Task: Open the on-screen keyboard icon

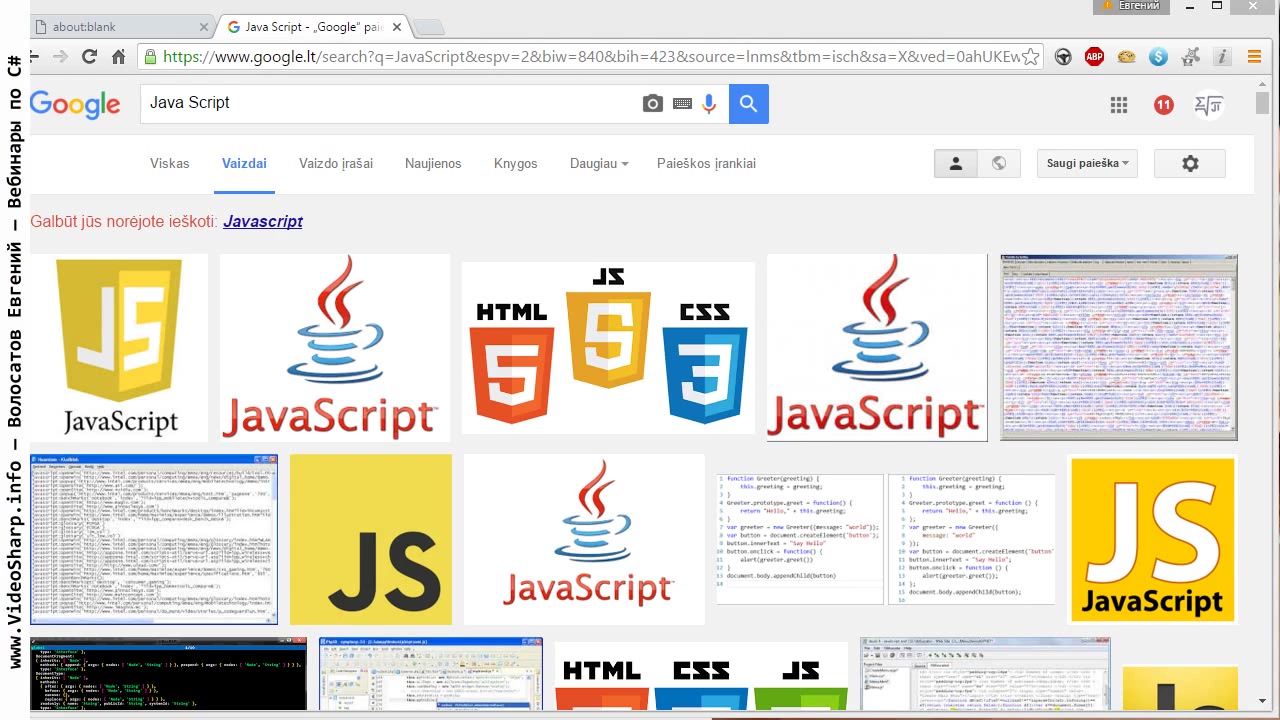Action: (682, 103)
